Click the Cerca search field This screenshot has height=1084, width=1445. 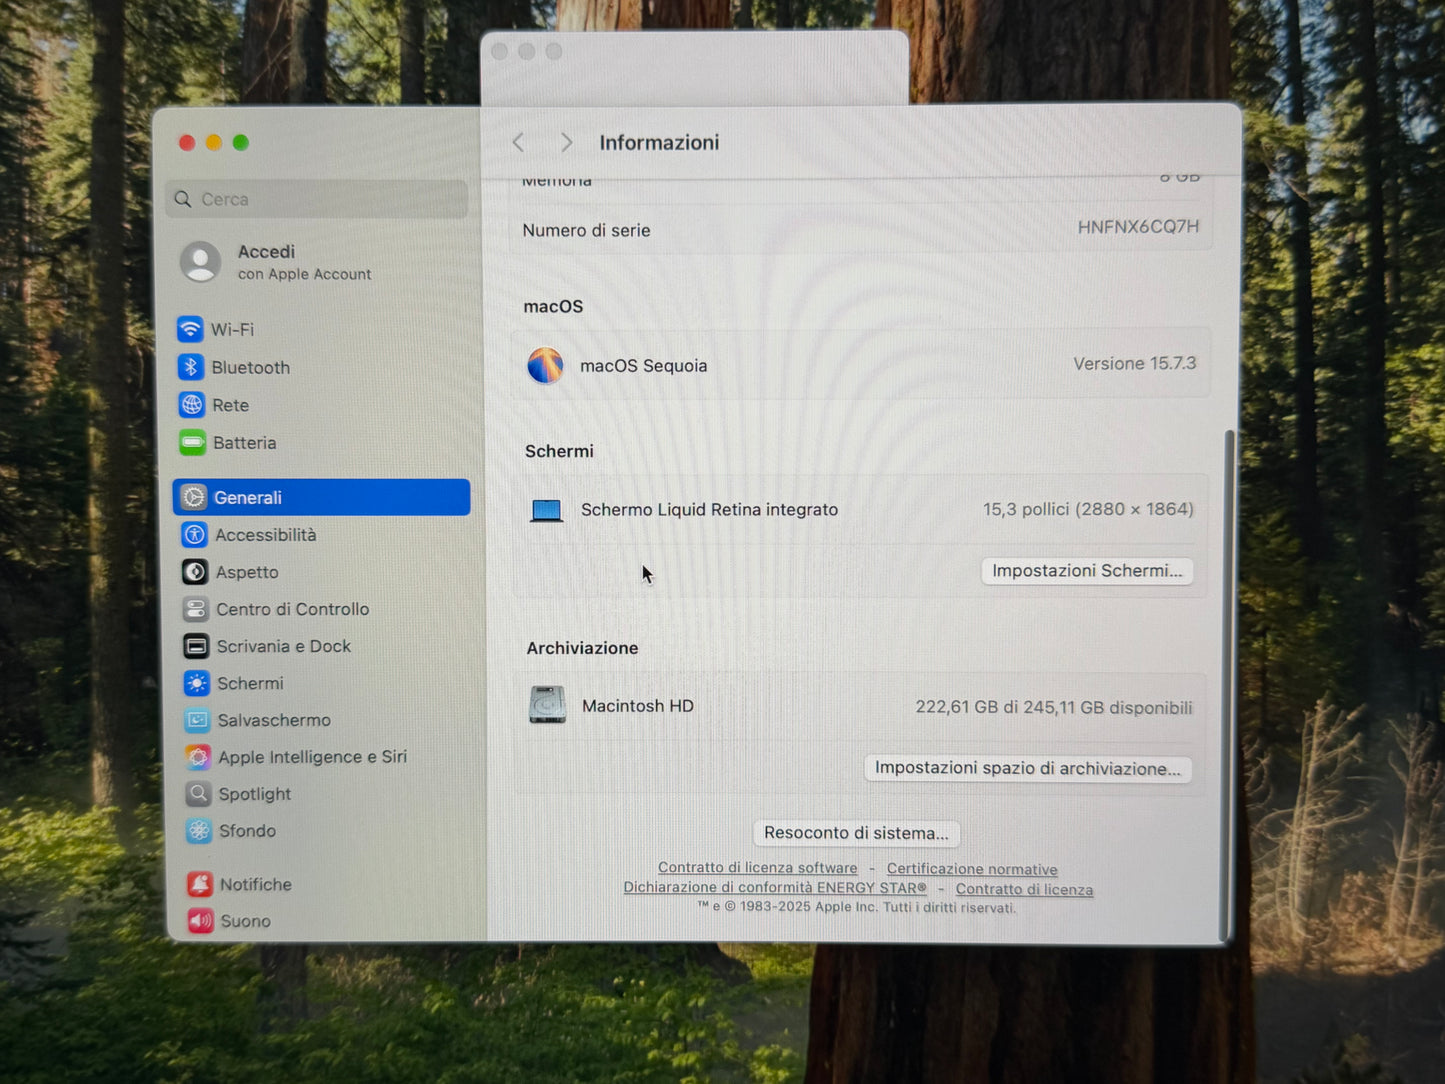pos(317,199)
